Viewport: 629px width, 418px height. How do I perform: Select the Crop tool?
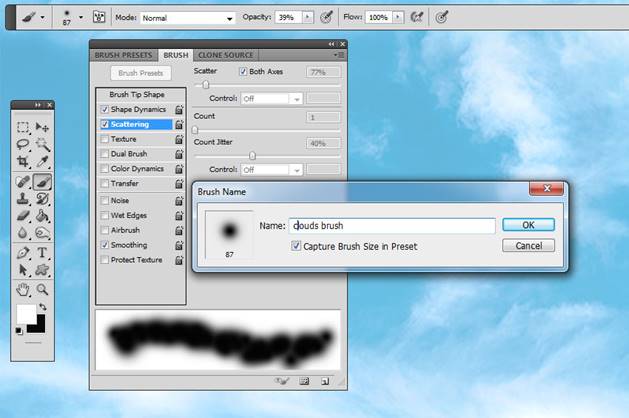point(23,161)
